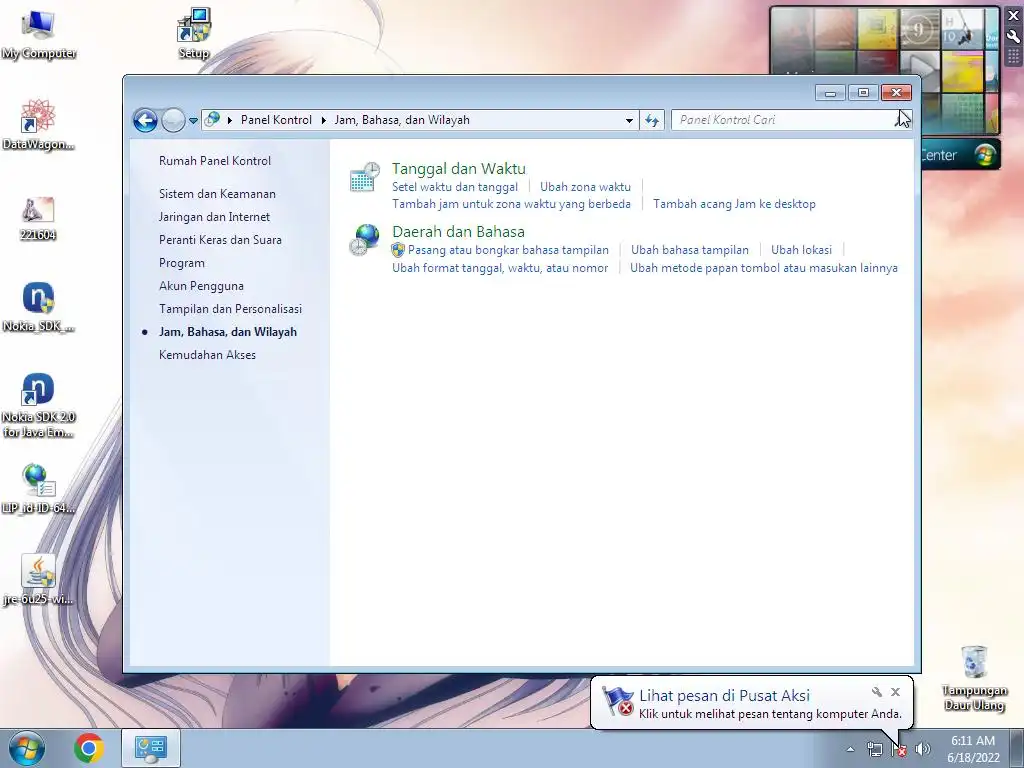The image size is (1024, 768).
Task: Select the Setup desktop icon
Action: pyautogui.click(x=194, y=34)
